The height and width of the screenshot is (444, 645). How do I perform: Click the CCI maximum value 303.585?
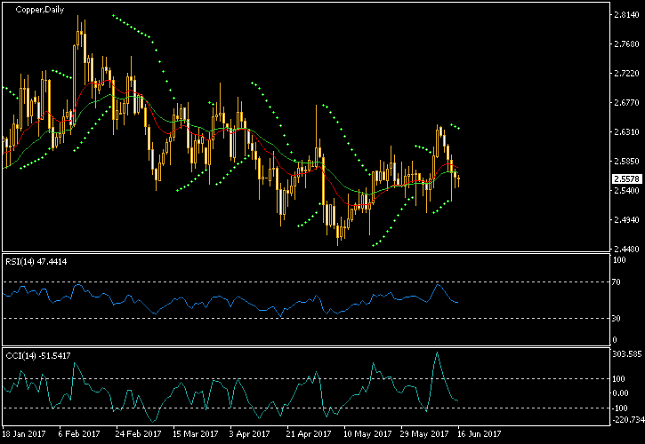click(627, 354)
